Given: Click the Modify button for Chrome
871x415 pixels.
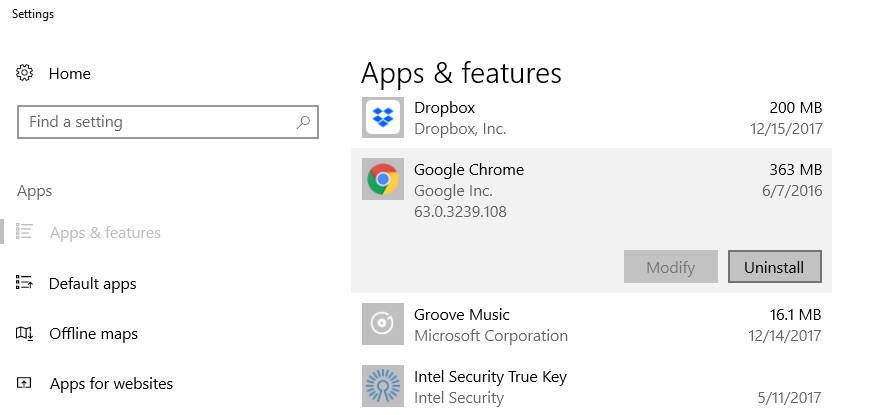Looking at the screenshot, I should (670, 267).
